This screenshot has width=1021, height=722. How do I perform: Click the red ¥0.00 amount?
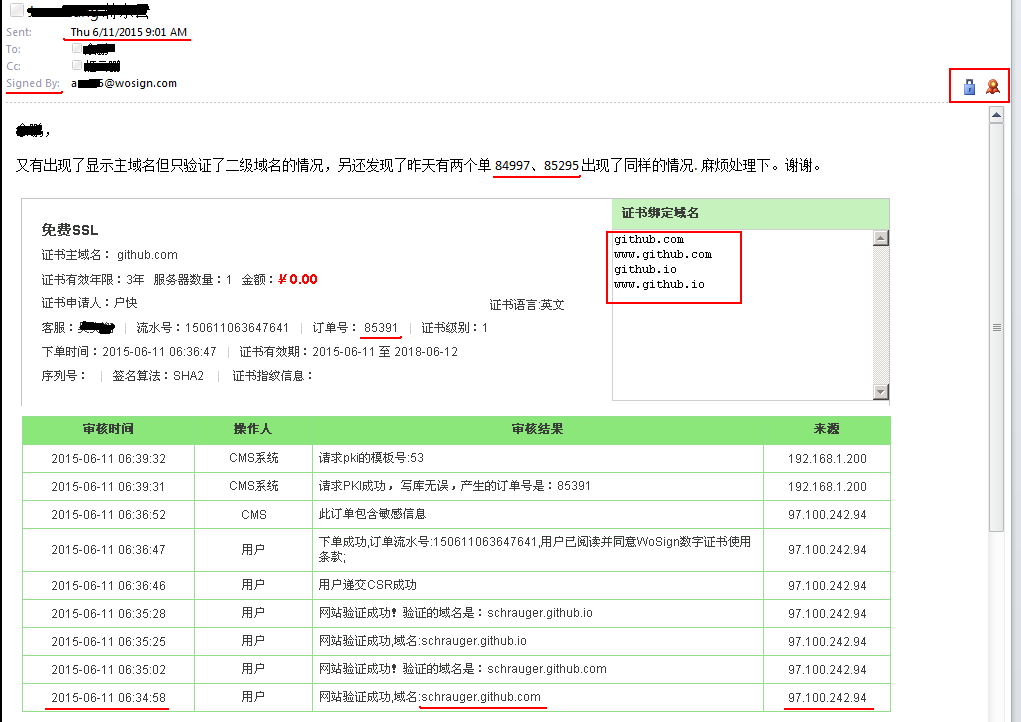coord(298,279)
